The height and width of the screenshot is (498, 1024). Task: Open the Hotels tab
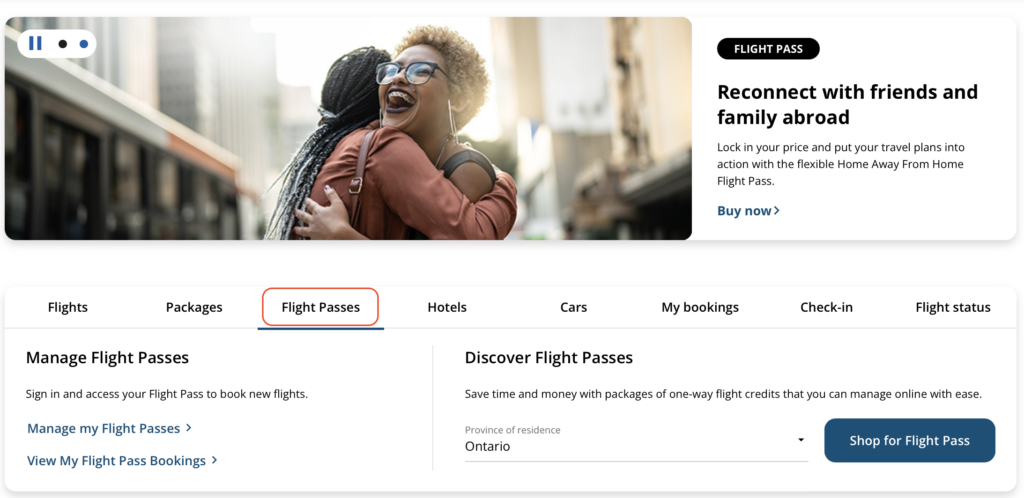tap(447, 307)
